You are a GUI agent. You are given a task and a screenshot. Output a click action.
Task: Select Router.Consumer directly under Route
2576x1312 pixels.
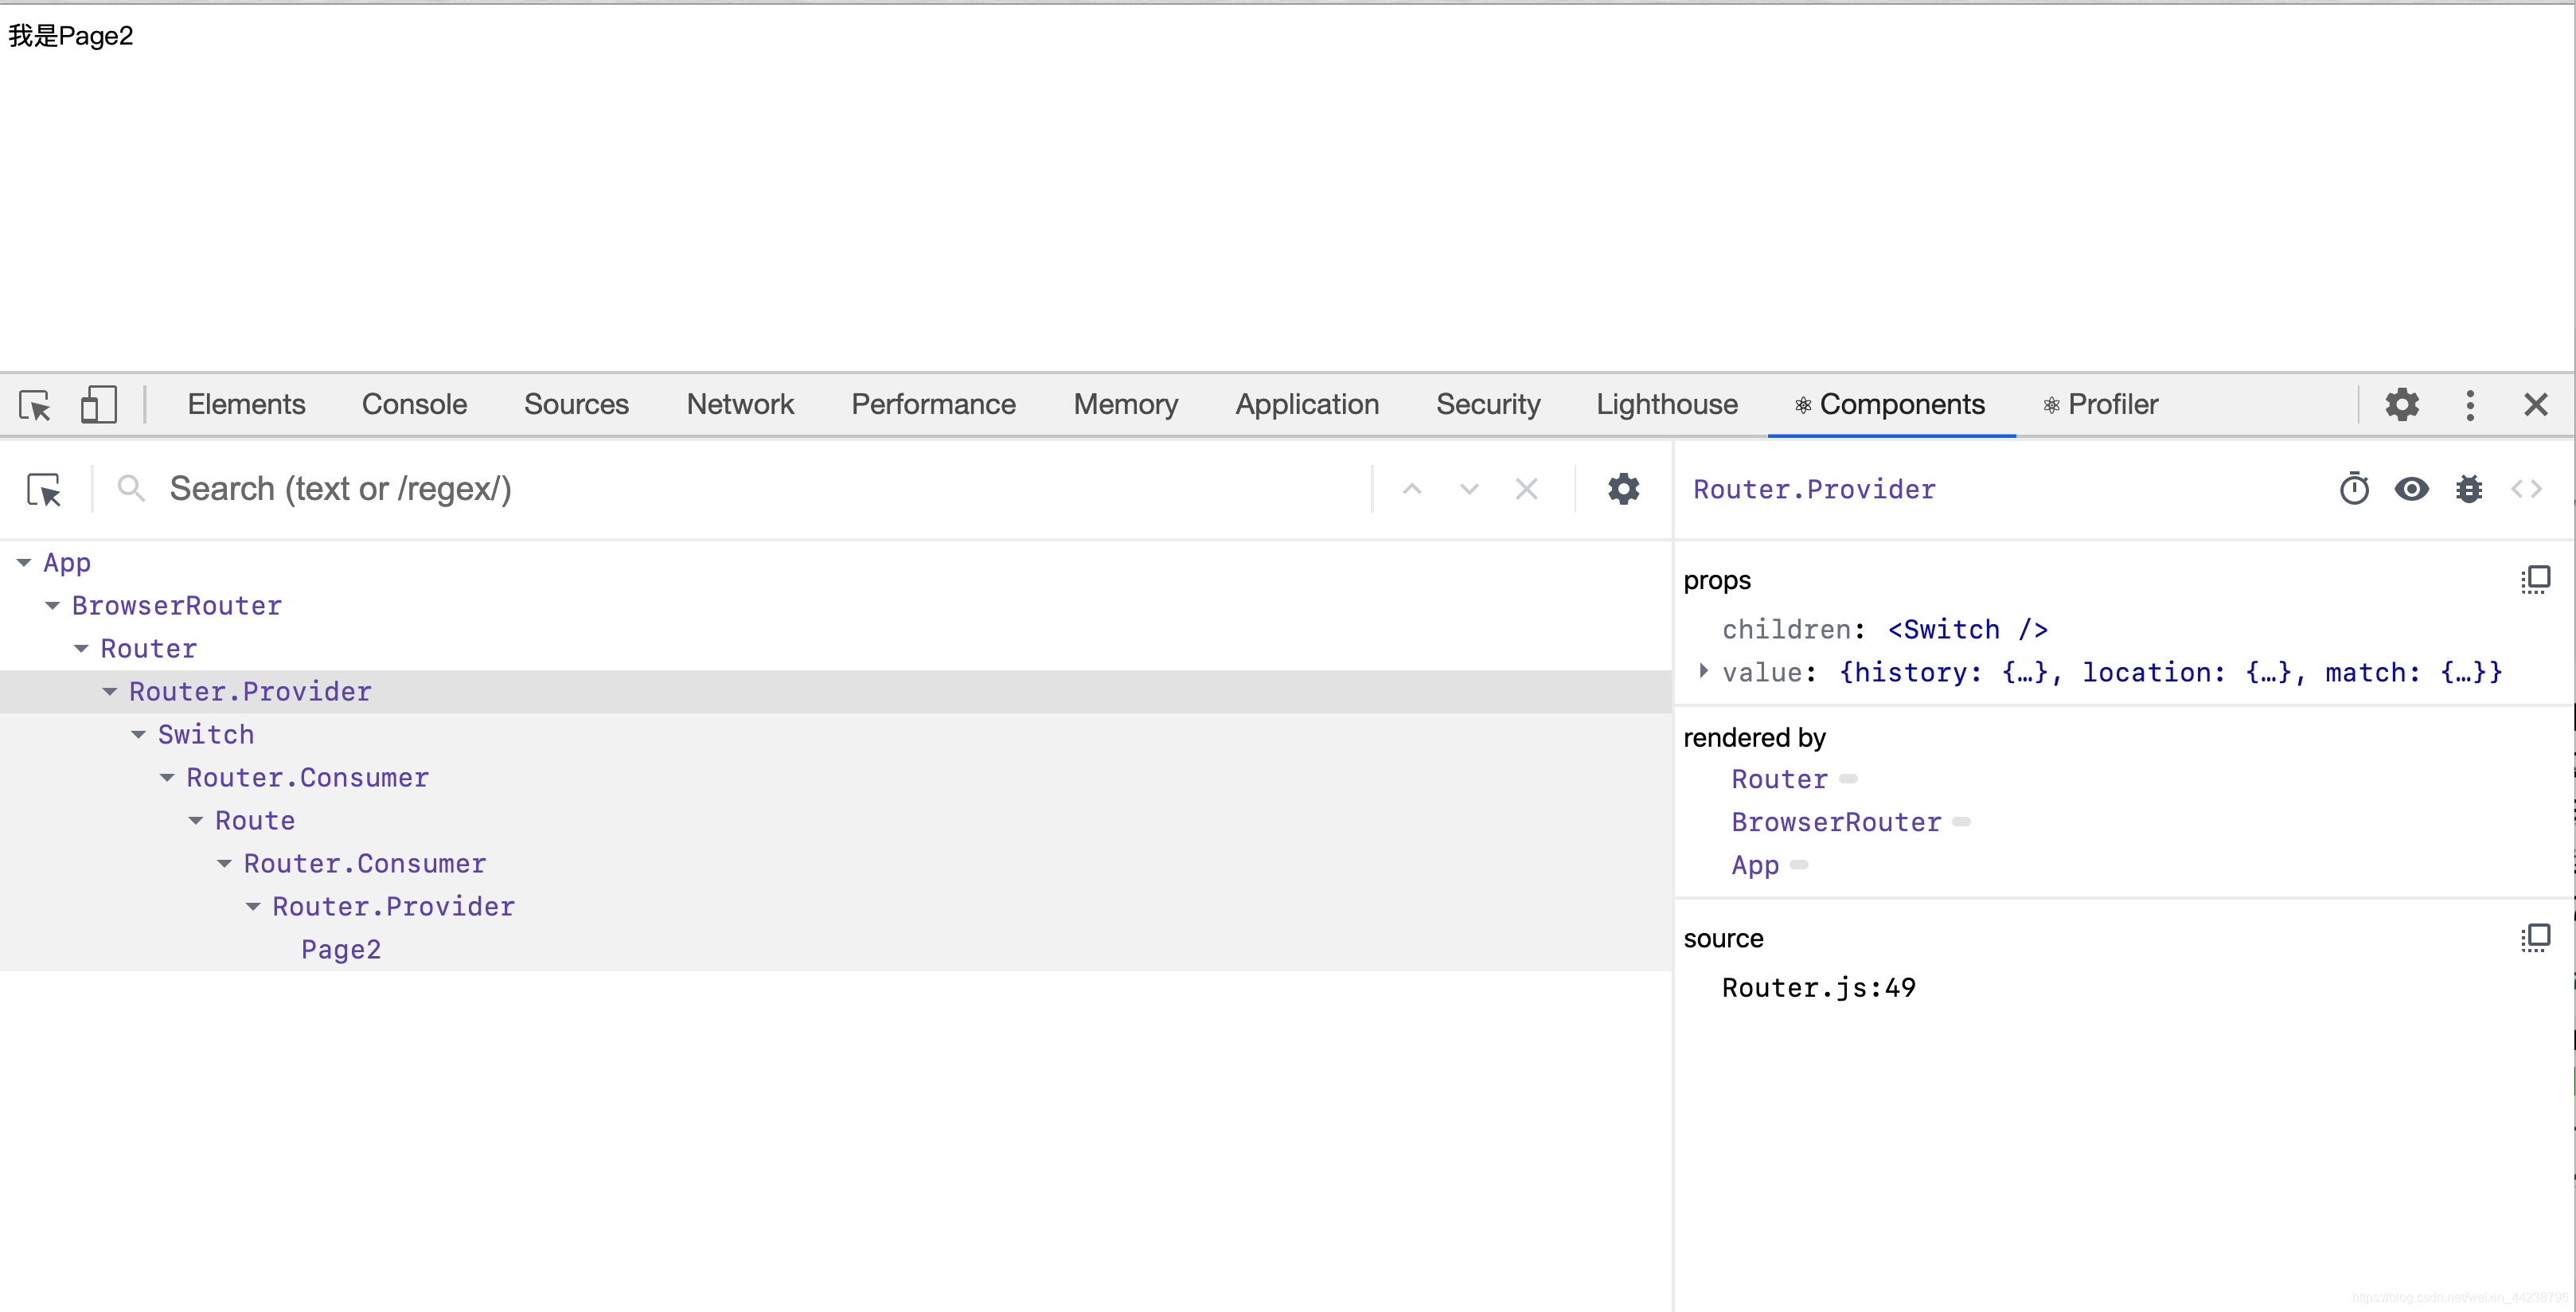click(x=365, y=864)
